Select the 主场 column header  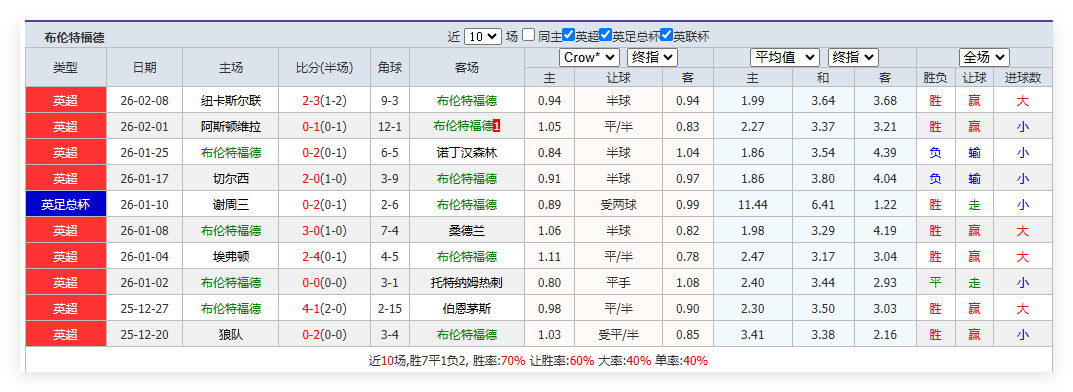tap(231, 67)
